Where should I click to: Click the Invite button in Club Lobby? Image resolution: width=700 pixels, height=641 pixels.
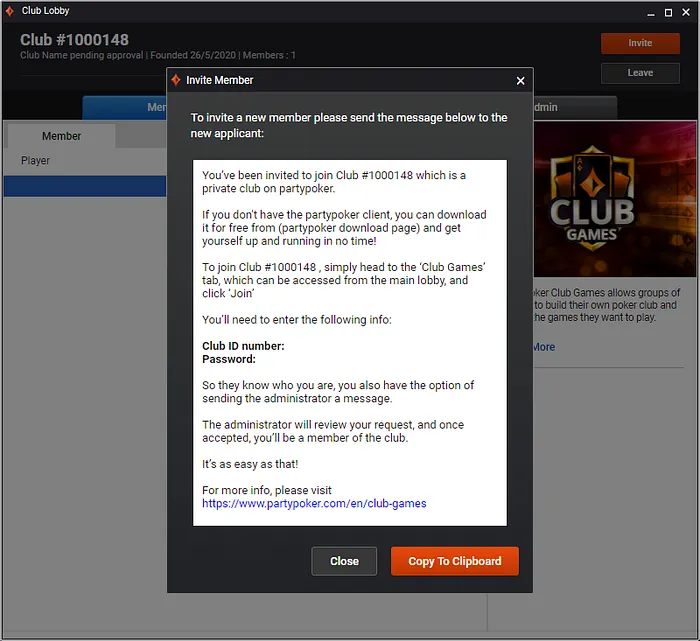(x=640, y=43)
